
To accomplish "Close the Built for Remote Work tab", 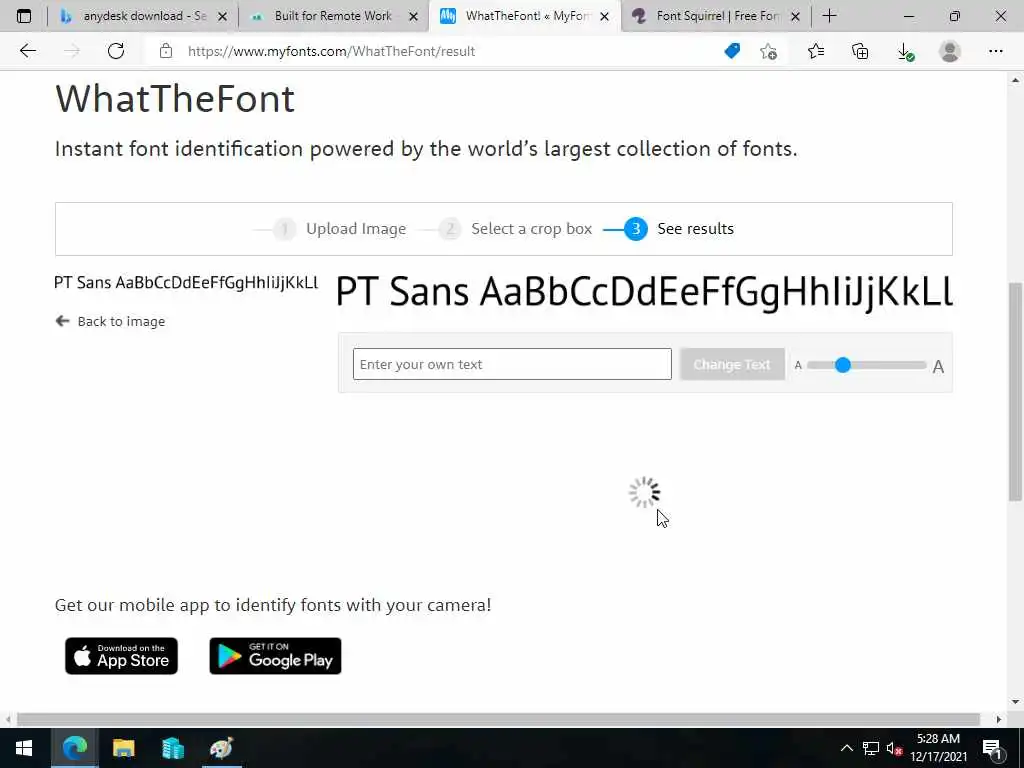I will (x=413, y=16).
